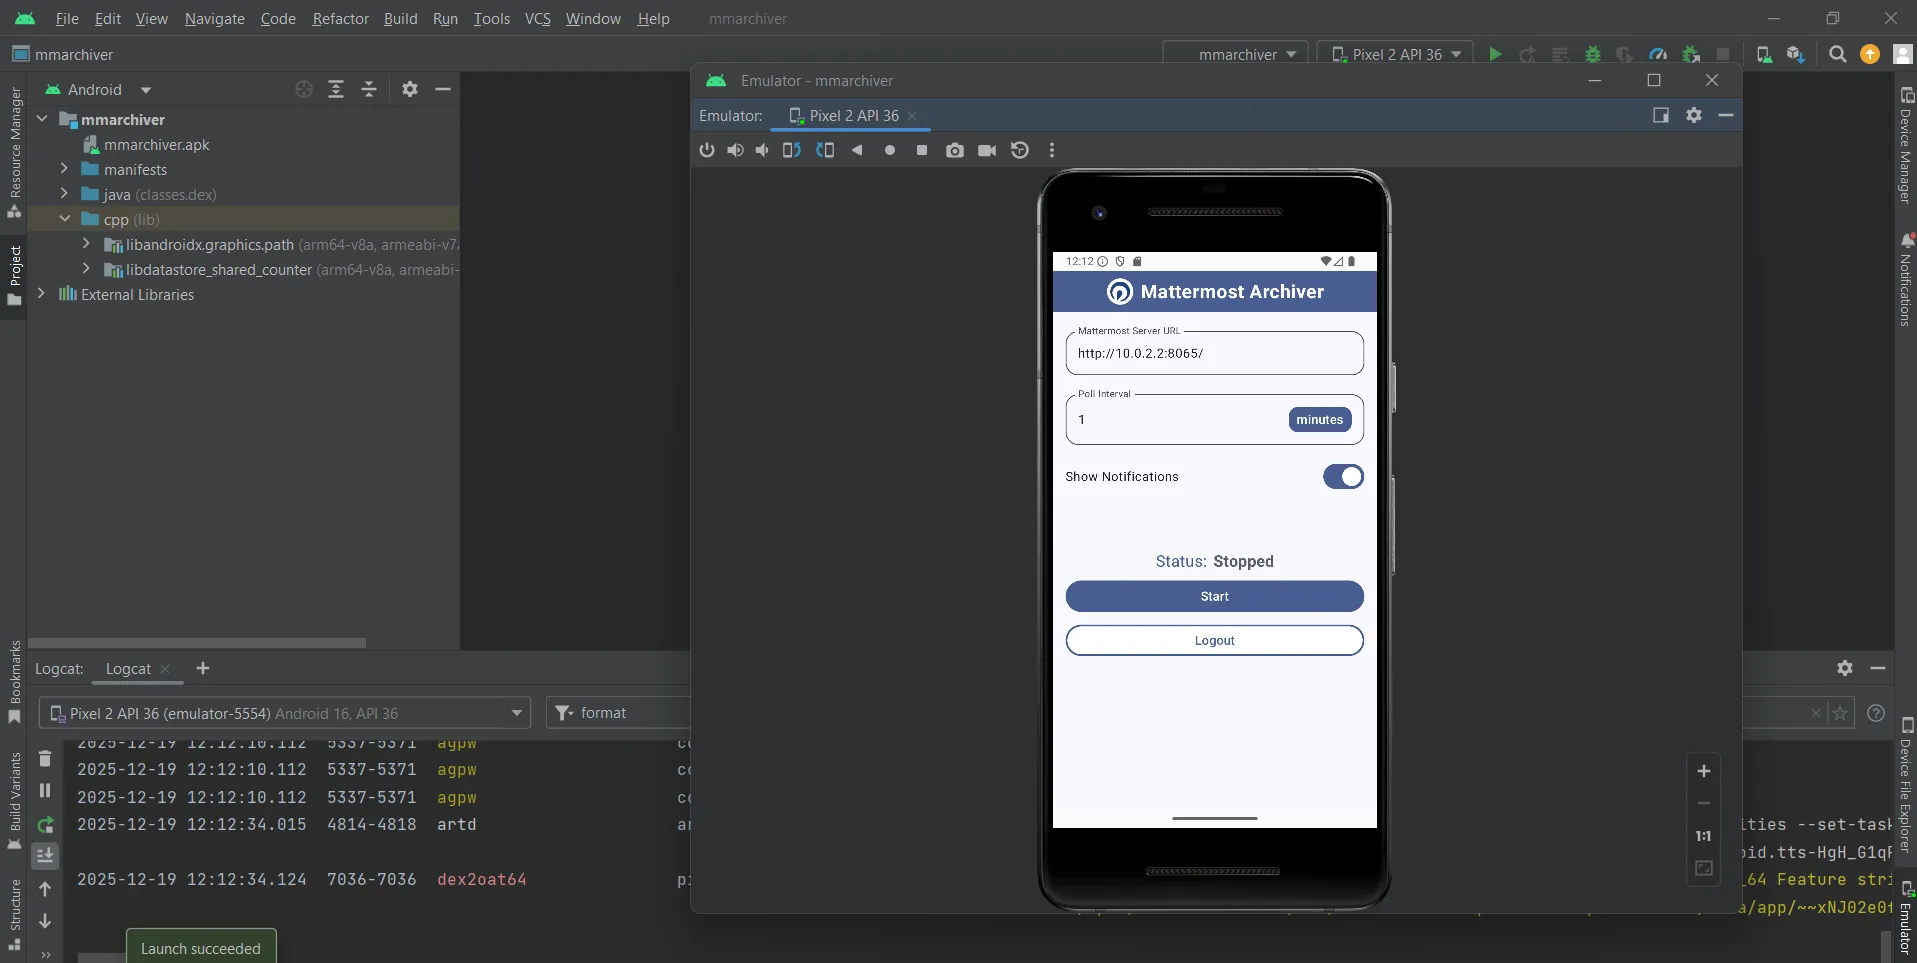Open the Android project view dropdown

click(98, 89)
